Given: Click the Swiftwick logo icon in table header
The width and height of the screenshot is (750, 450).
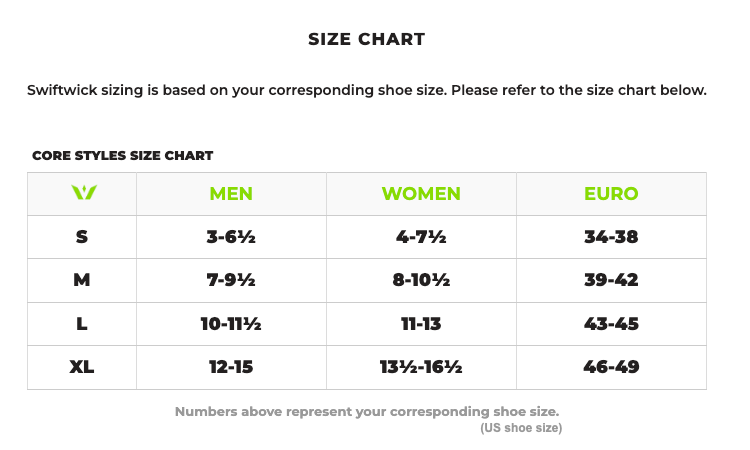Looking at the screenshot, I should [82, 193].
